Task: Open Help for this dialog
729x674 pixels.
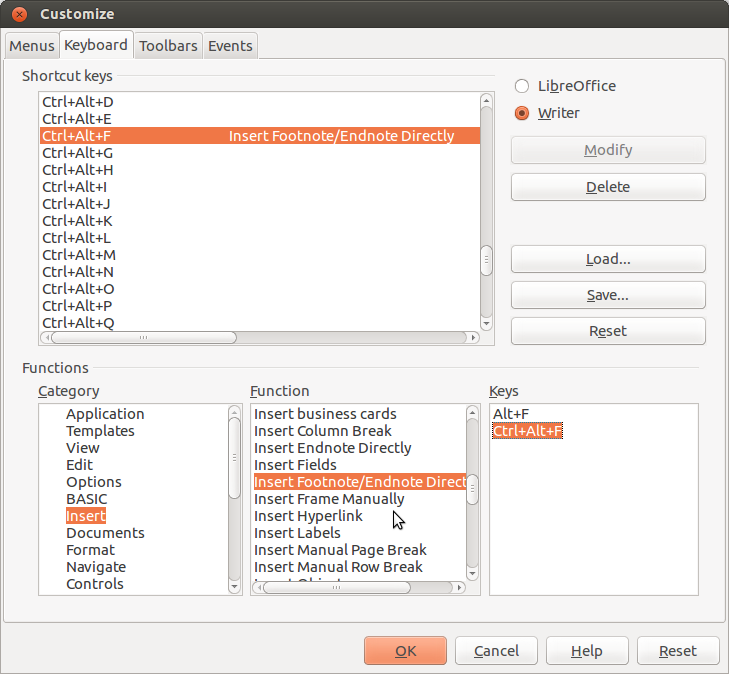Action: [x=587, y=651]
